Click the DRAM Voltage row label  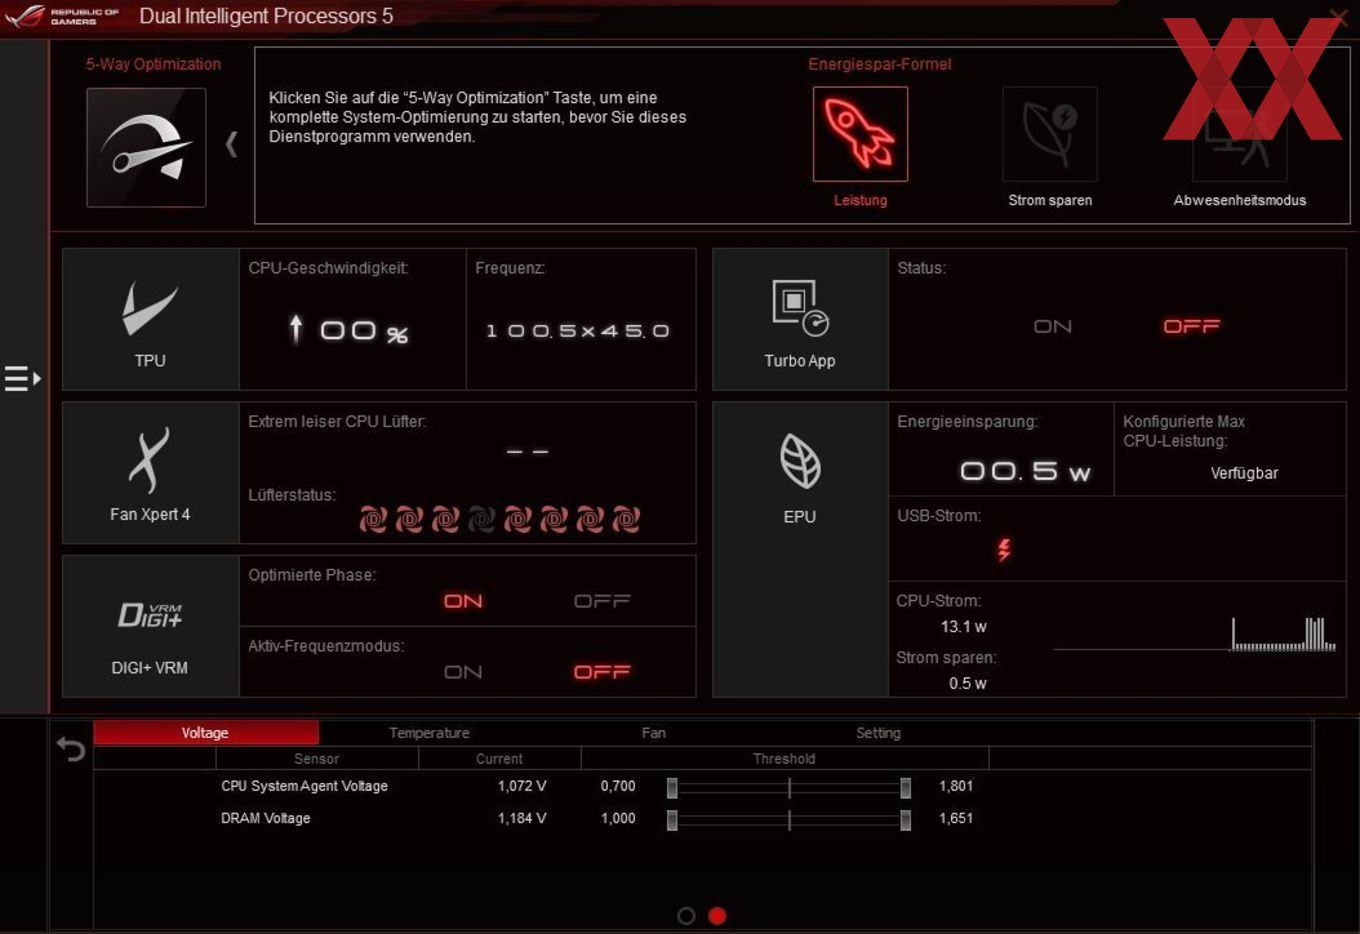pos(265,818)
